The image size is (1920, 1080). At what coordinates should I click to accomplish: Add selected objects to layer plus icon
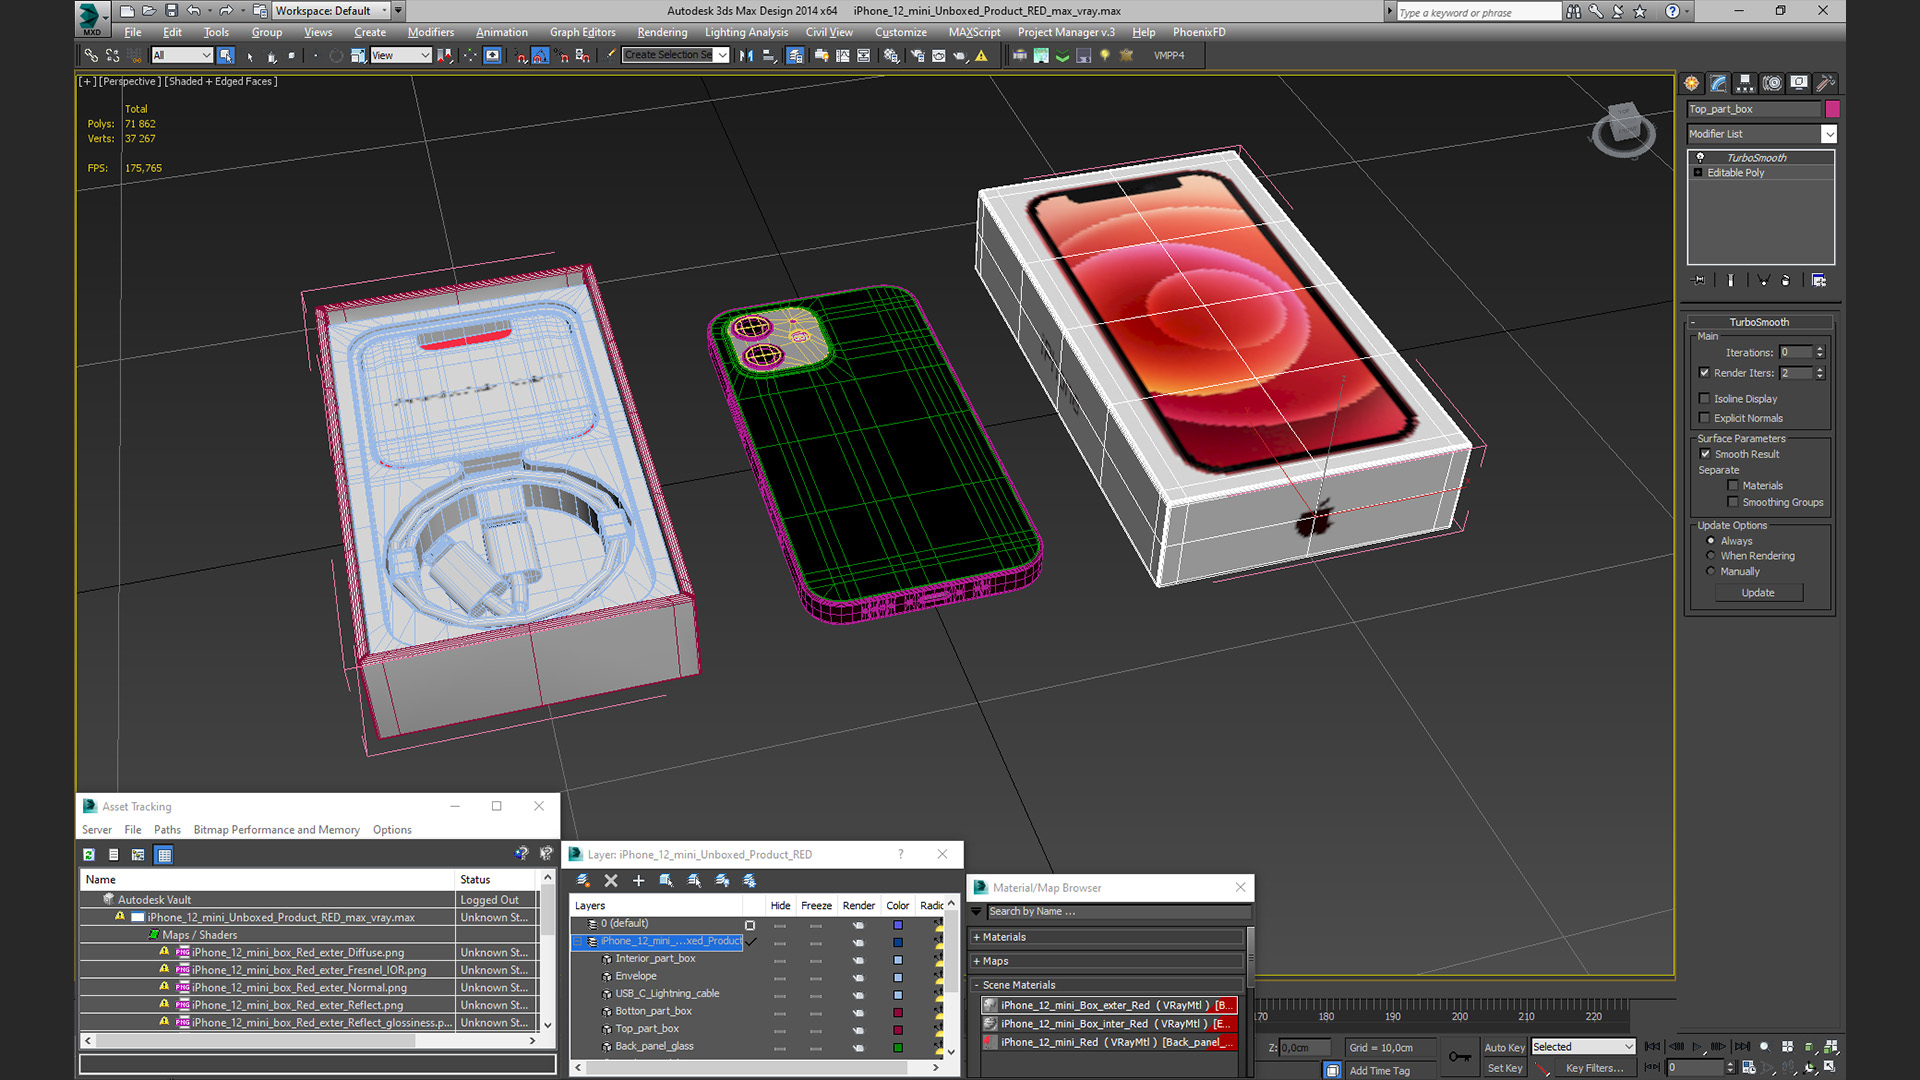[x=638, y=881]
